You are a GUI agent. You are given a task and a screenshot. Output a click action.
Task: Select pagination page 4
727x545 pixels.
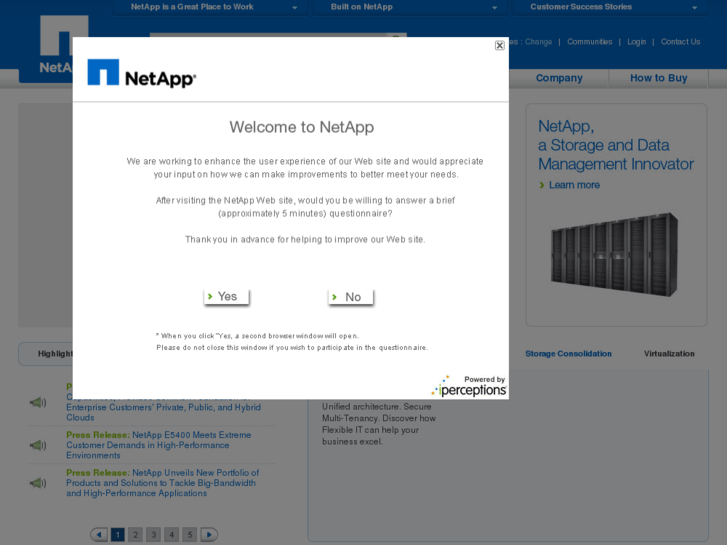[x=172, y=535]
